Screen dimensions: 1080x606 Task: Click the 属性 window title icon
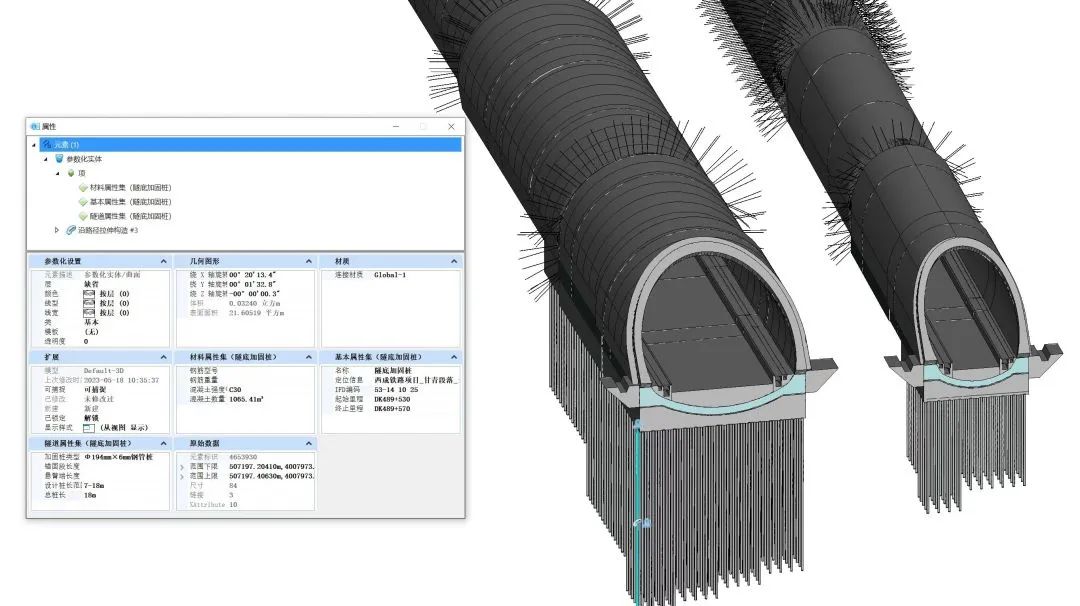pos(35,127)
